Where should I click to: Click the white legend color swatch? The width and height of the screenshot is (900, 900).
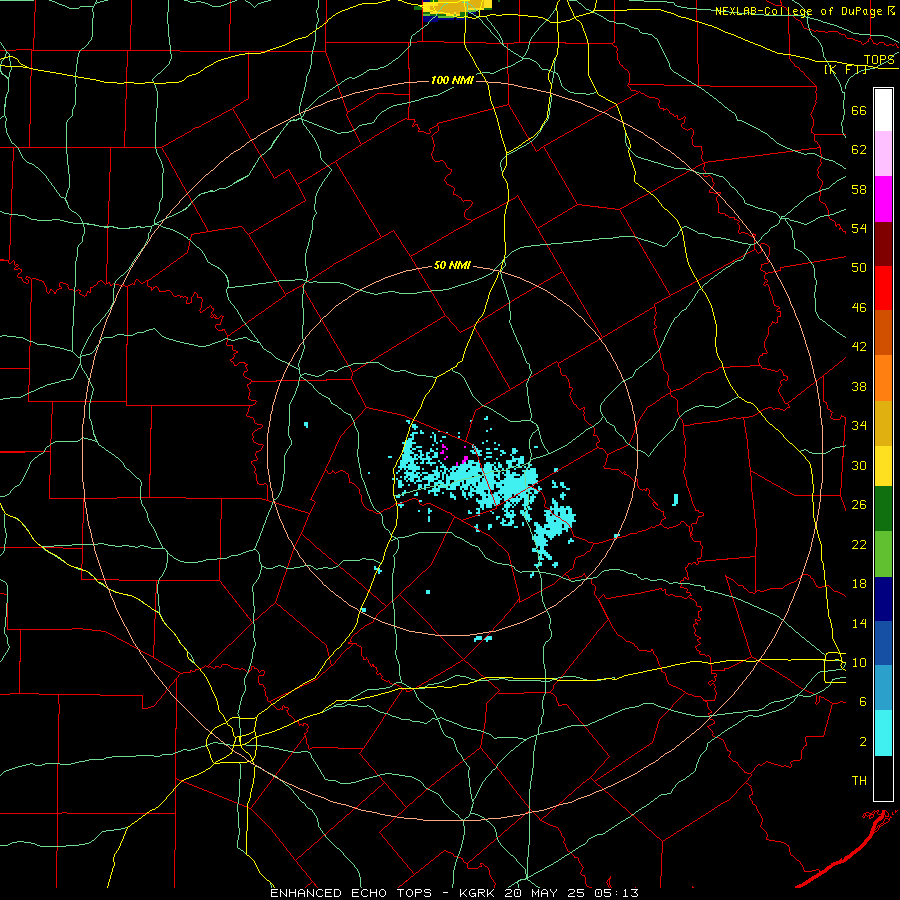(x=883, y=110)
